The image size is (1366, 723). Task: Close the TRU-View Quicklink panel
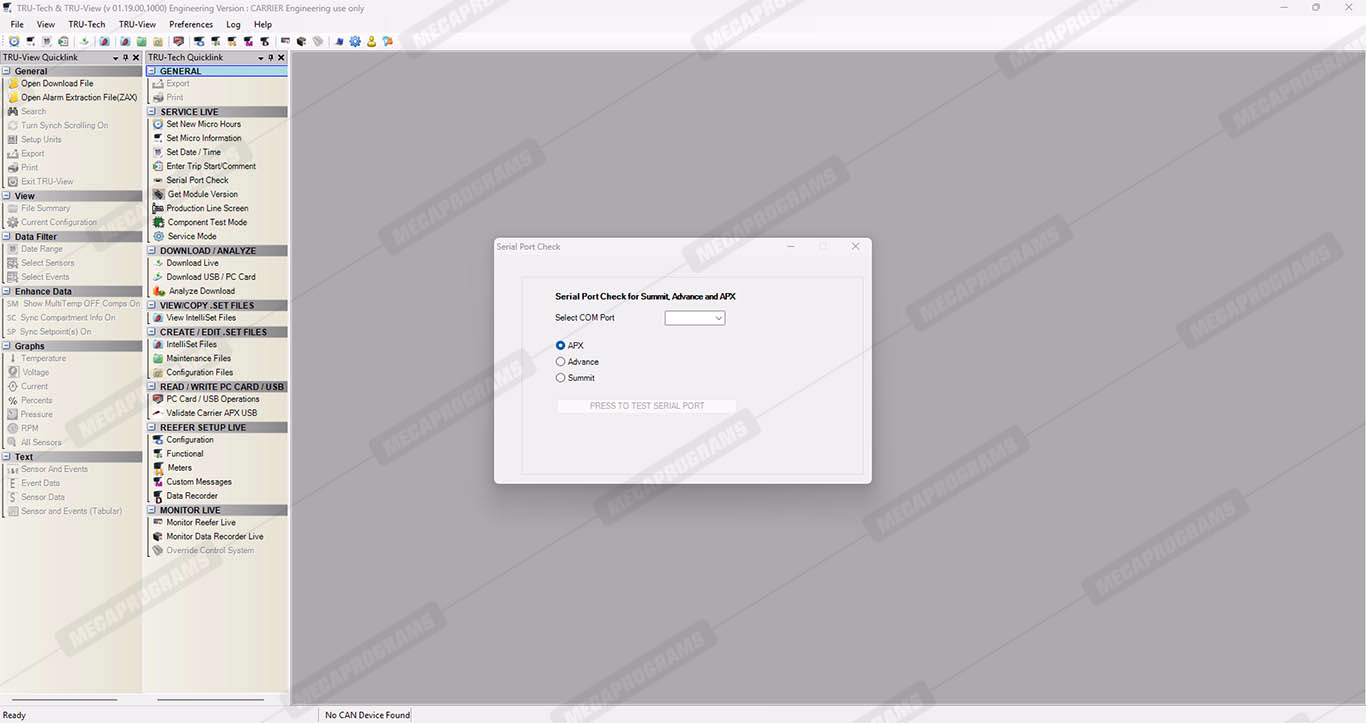coord(136,58)
